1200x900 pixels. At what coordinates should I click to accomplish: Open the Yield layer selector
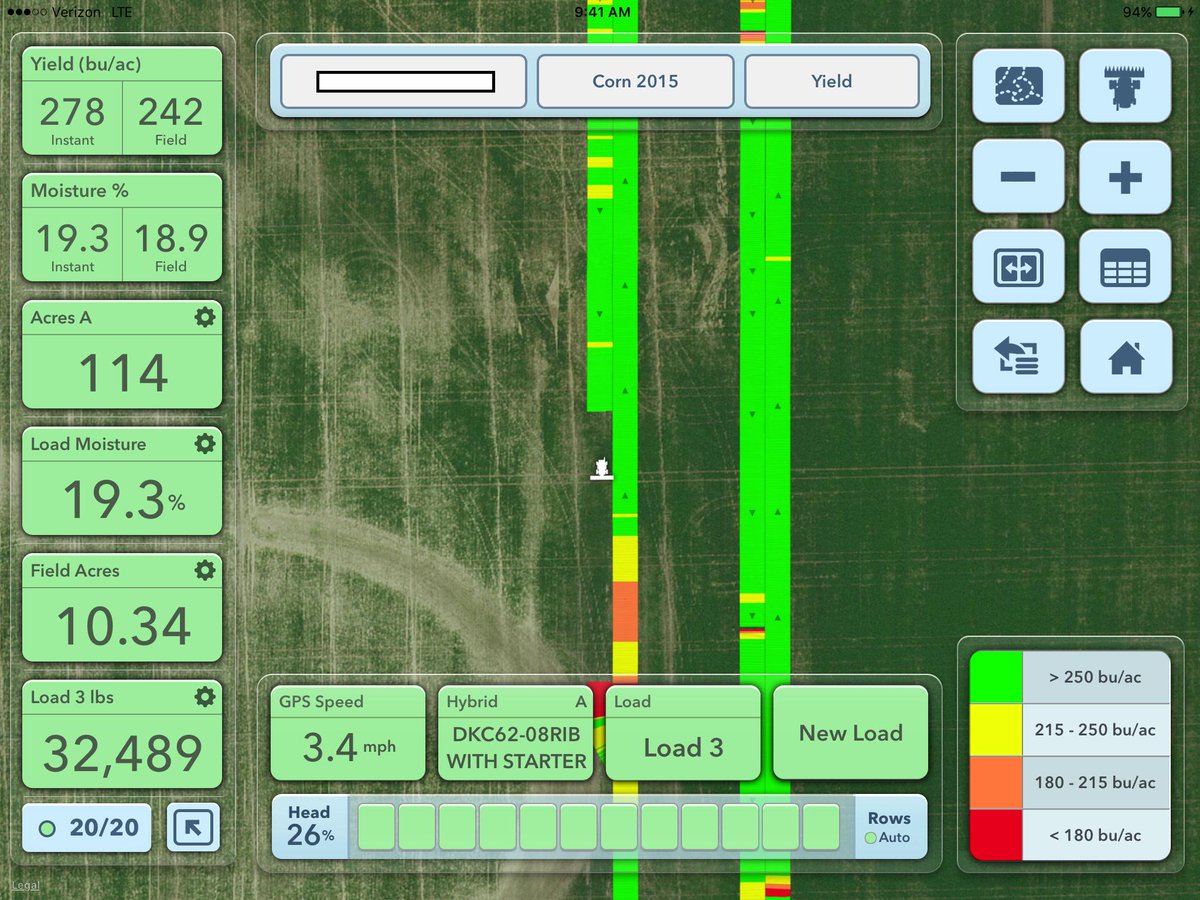click(x=832, y=82)
